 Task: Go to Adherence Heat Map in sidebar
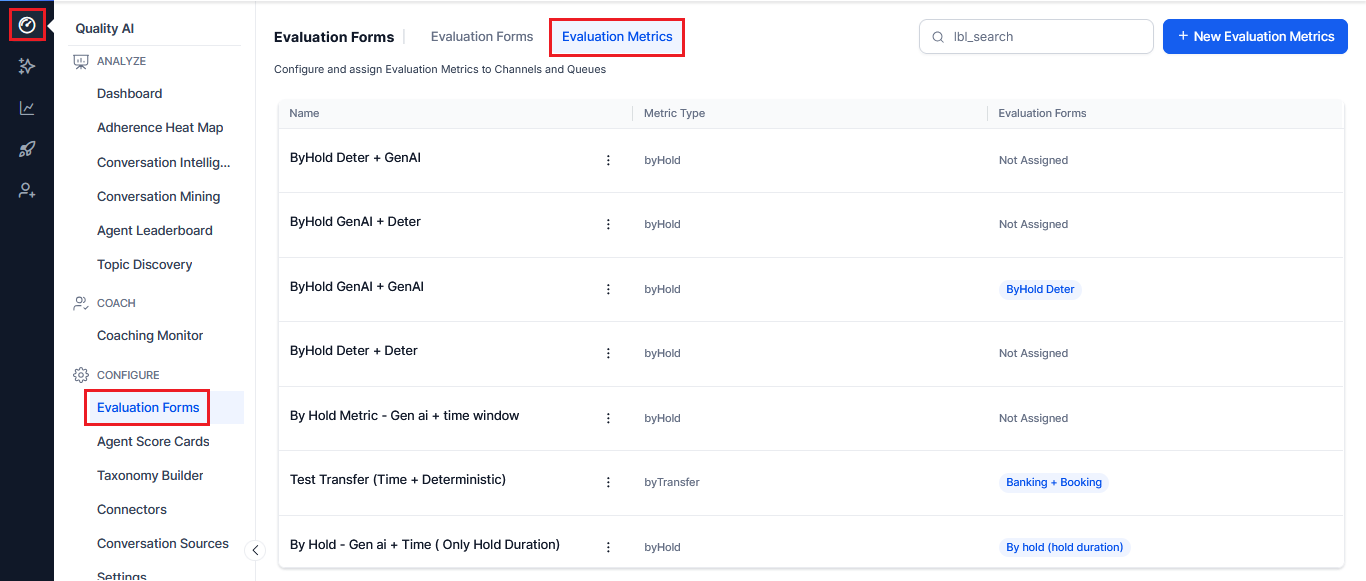point(160,128)
